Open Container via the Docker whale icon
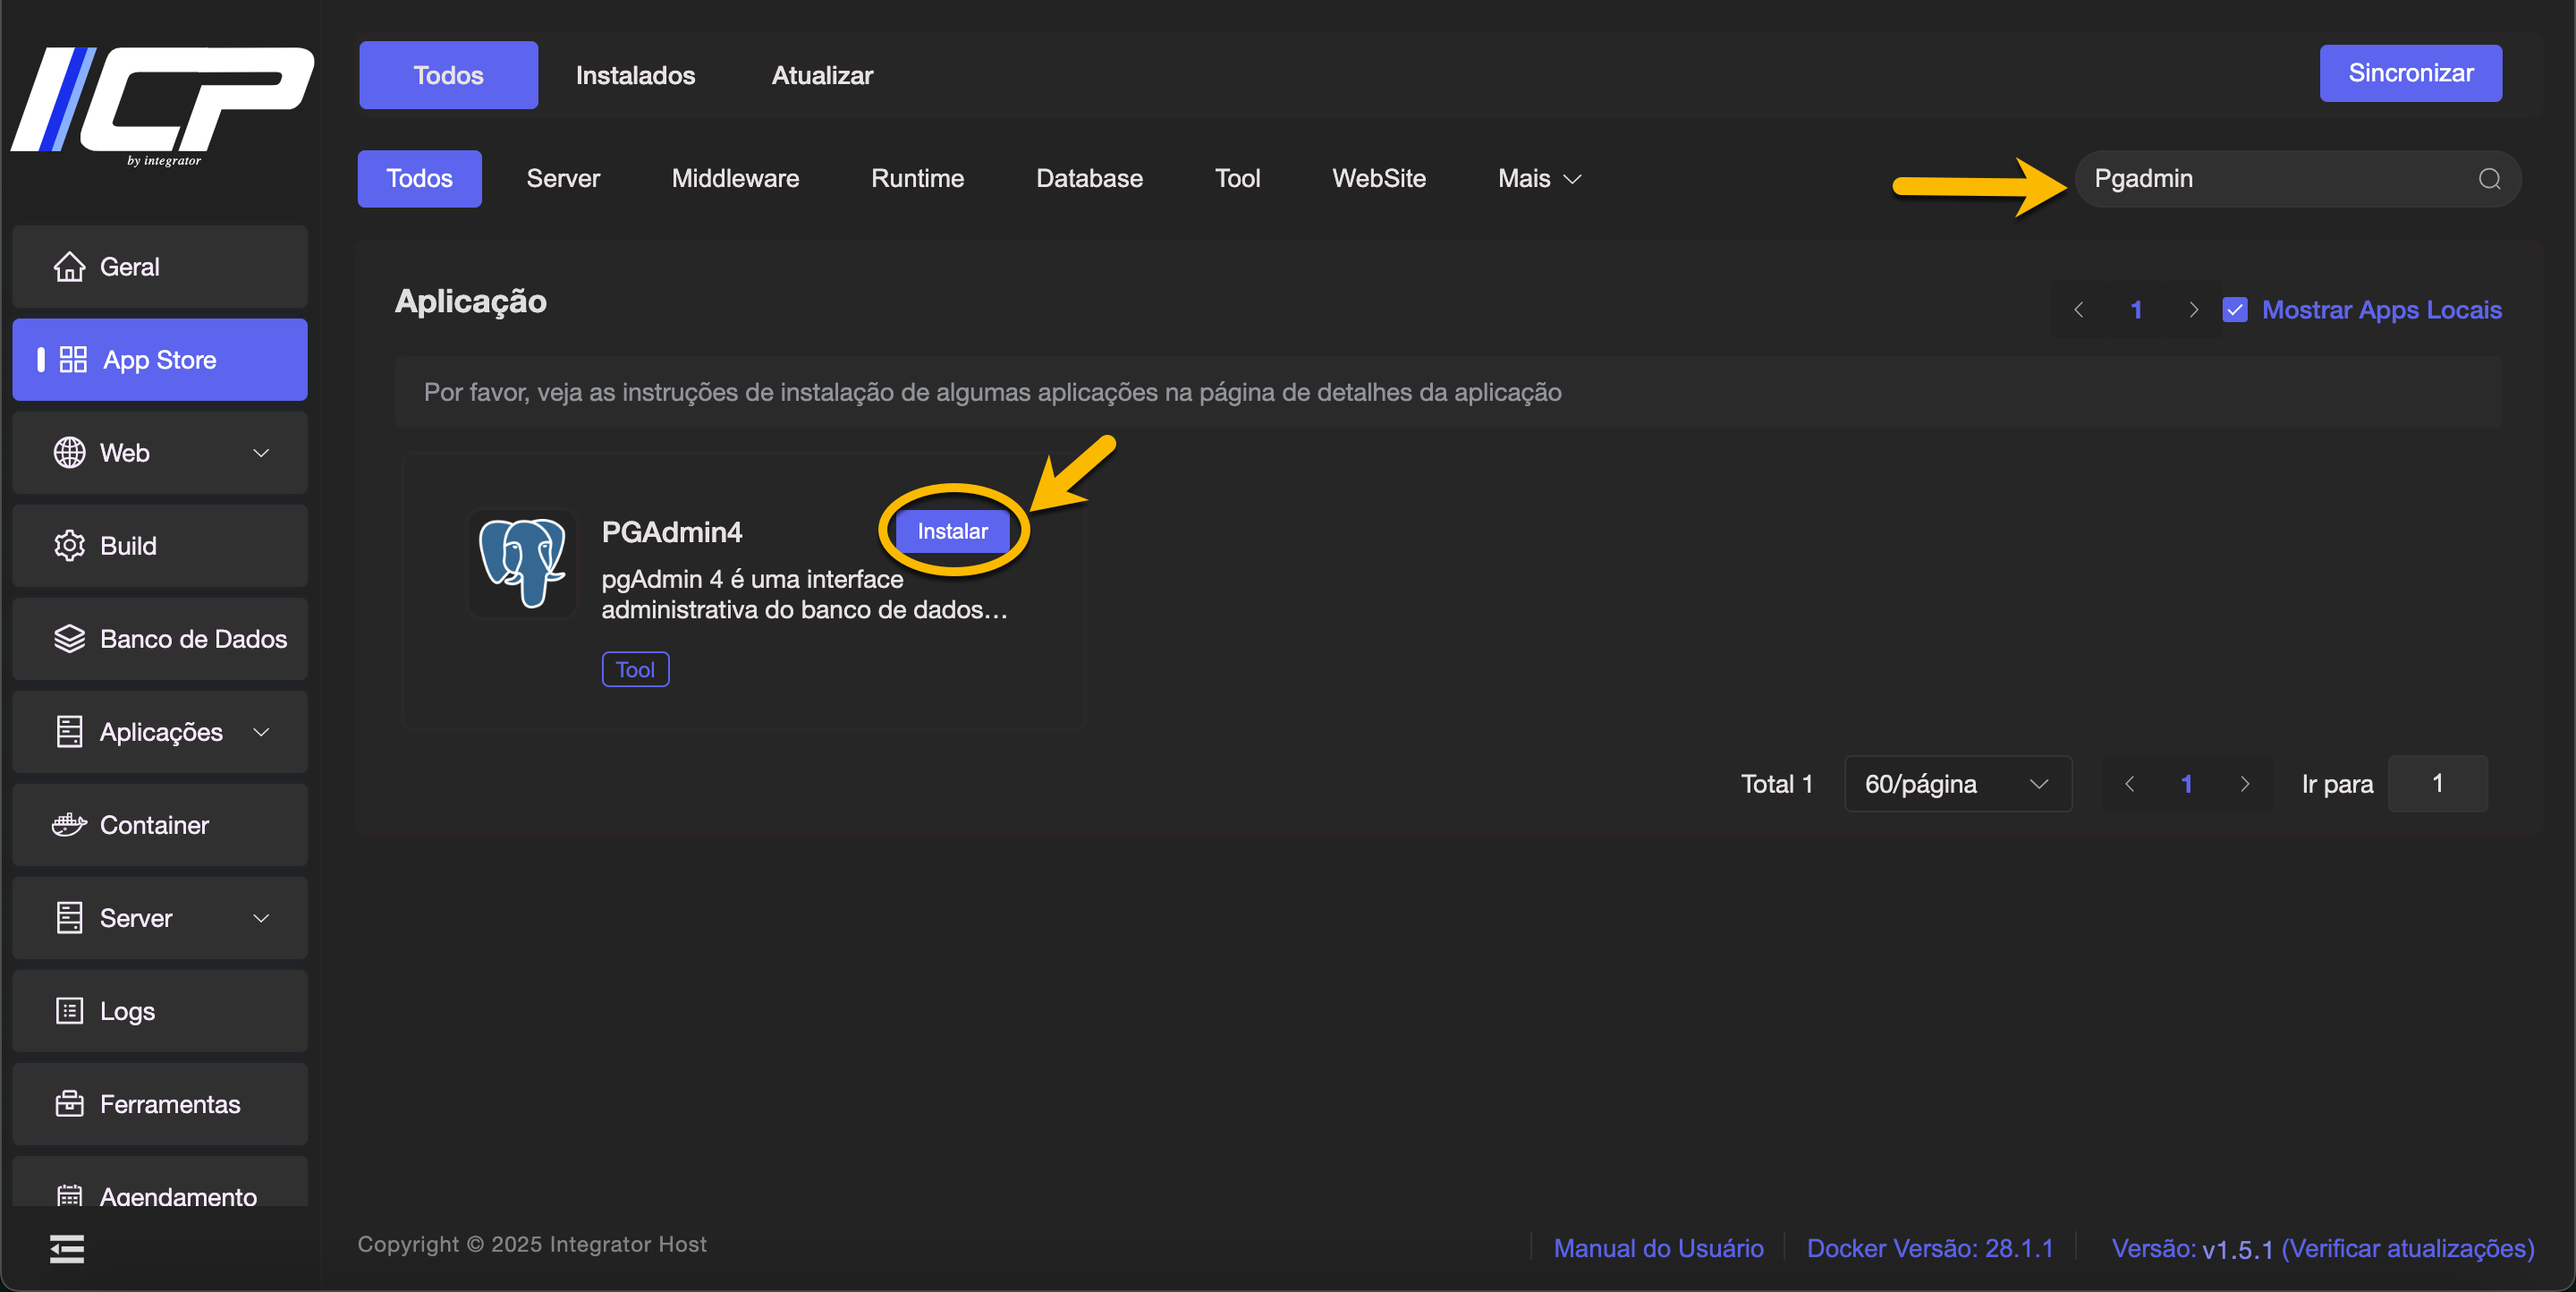The image size is (2576, 1292). click(x=69, y=825)
